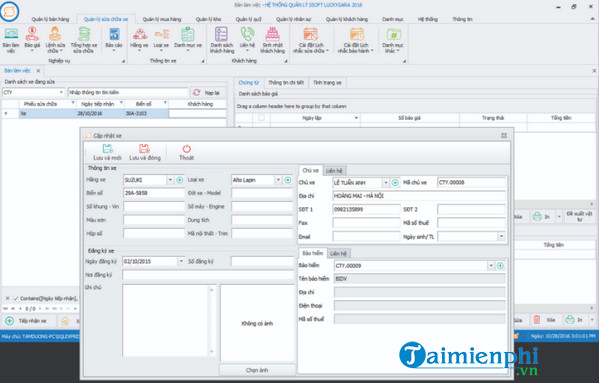Remove filter with X beside Contains
The height and width of the screenshot is (383, 599).
pos(7,298)
